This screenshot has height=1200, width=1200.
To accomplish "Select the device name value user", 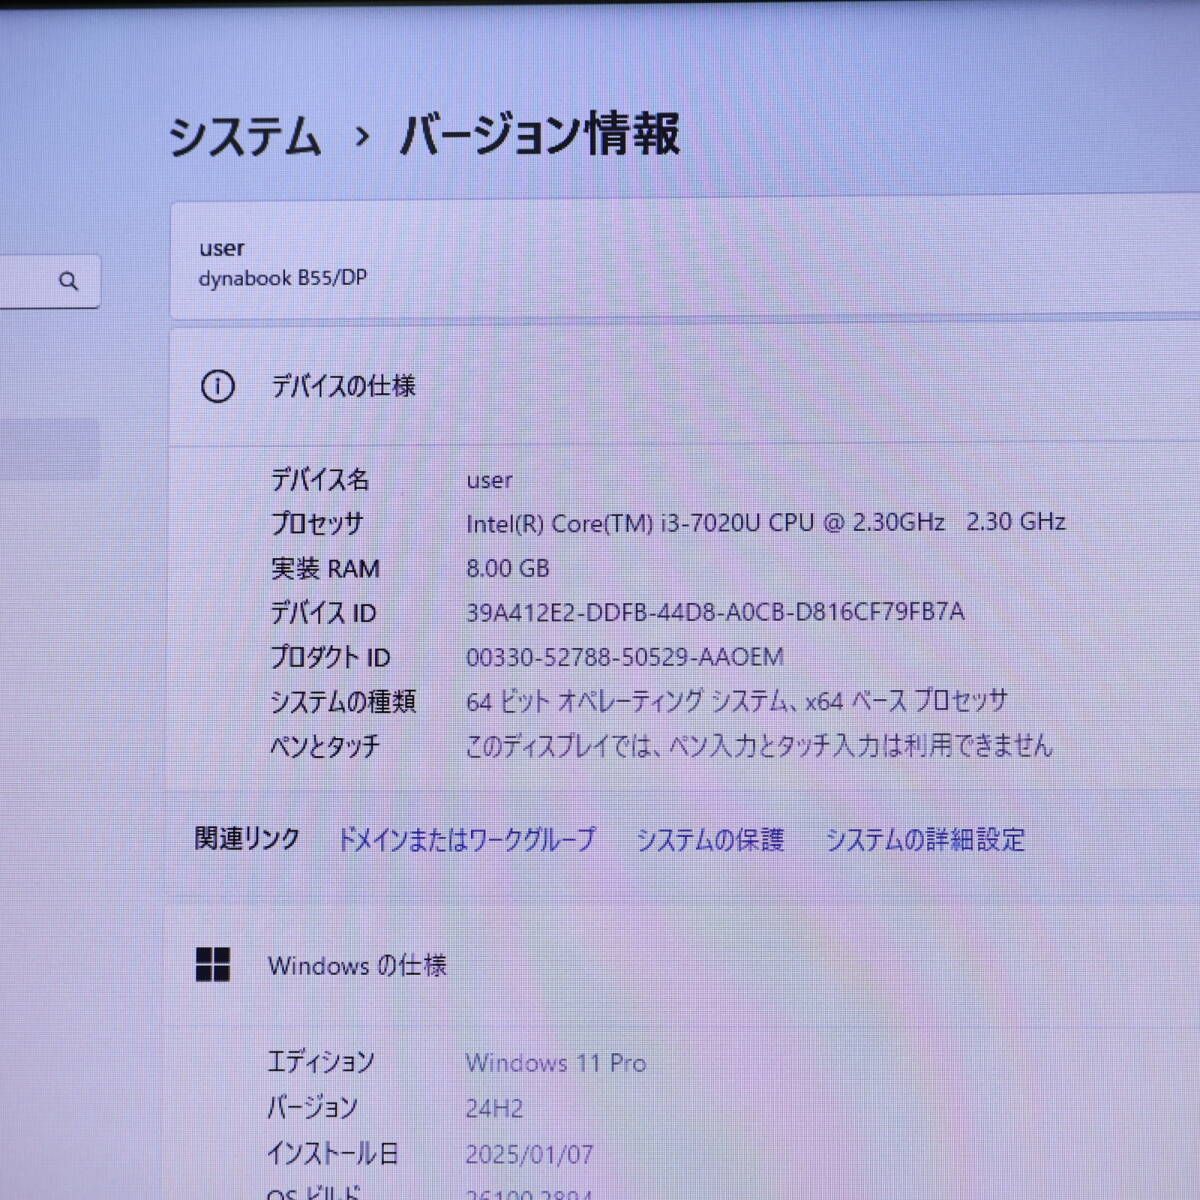I will (x=489, y=480).
